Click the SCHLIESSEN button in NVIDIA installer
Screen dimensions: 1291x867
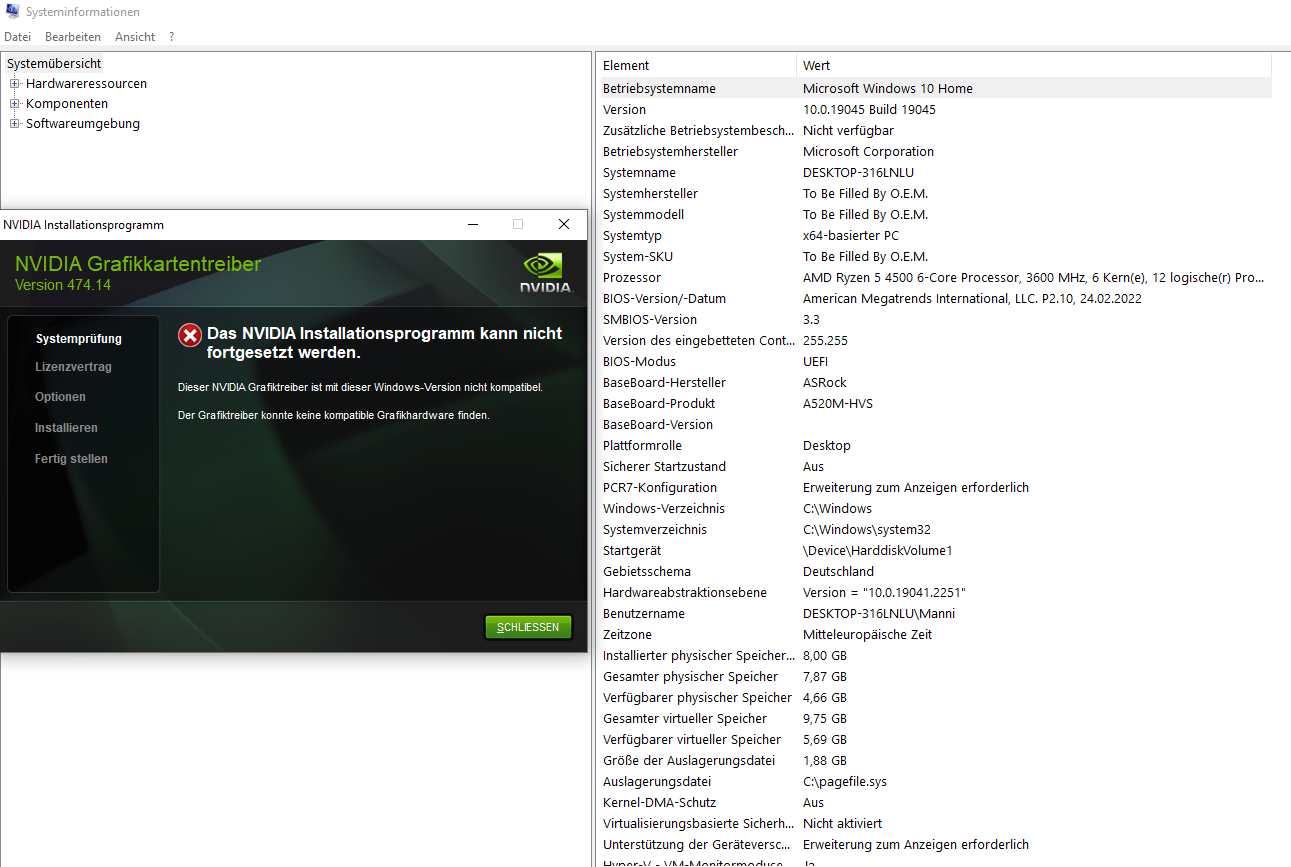point(528,627)
